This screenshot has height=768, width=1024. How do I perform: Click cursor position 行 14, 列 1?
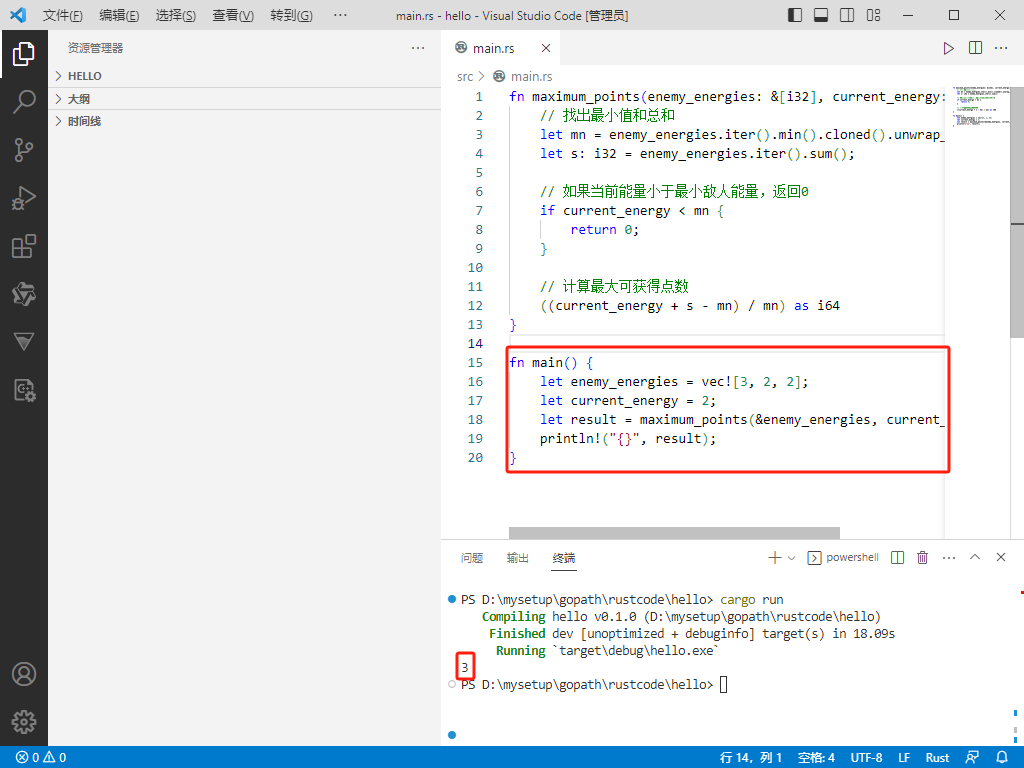750,758
